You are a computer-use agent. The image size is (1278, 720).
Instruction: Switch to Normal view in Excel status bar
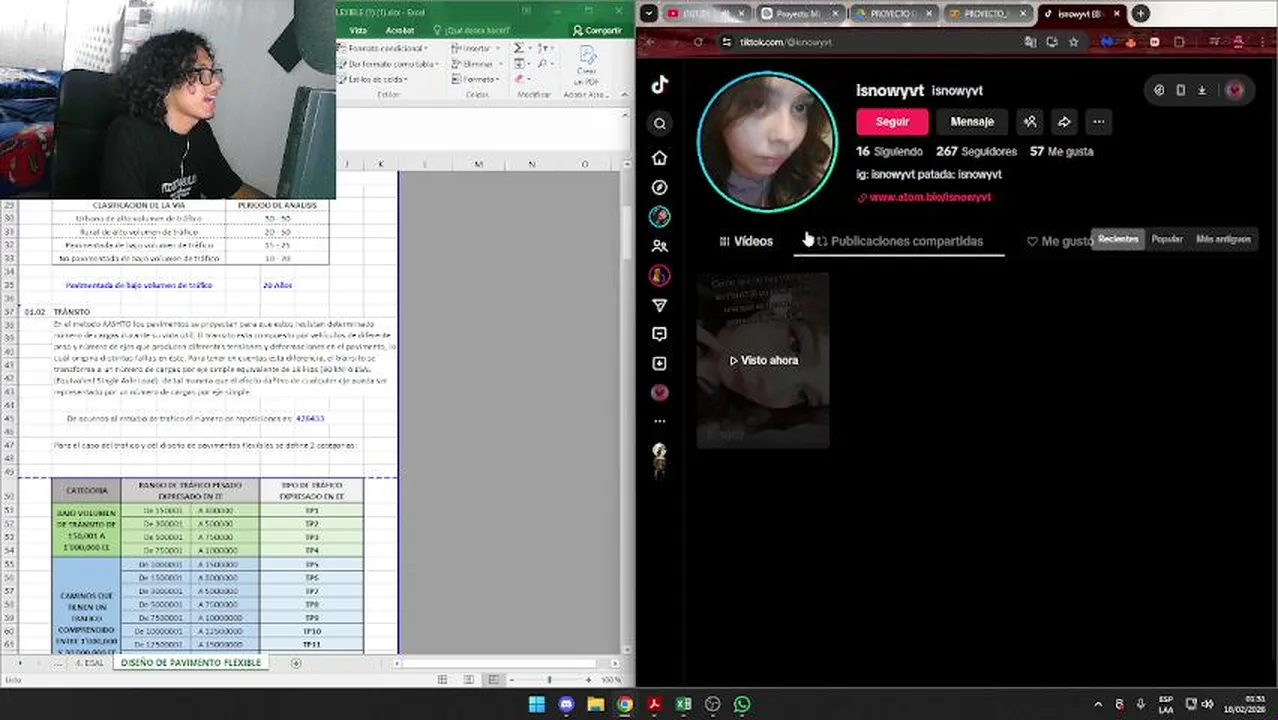click(x=443, y=680)
